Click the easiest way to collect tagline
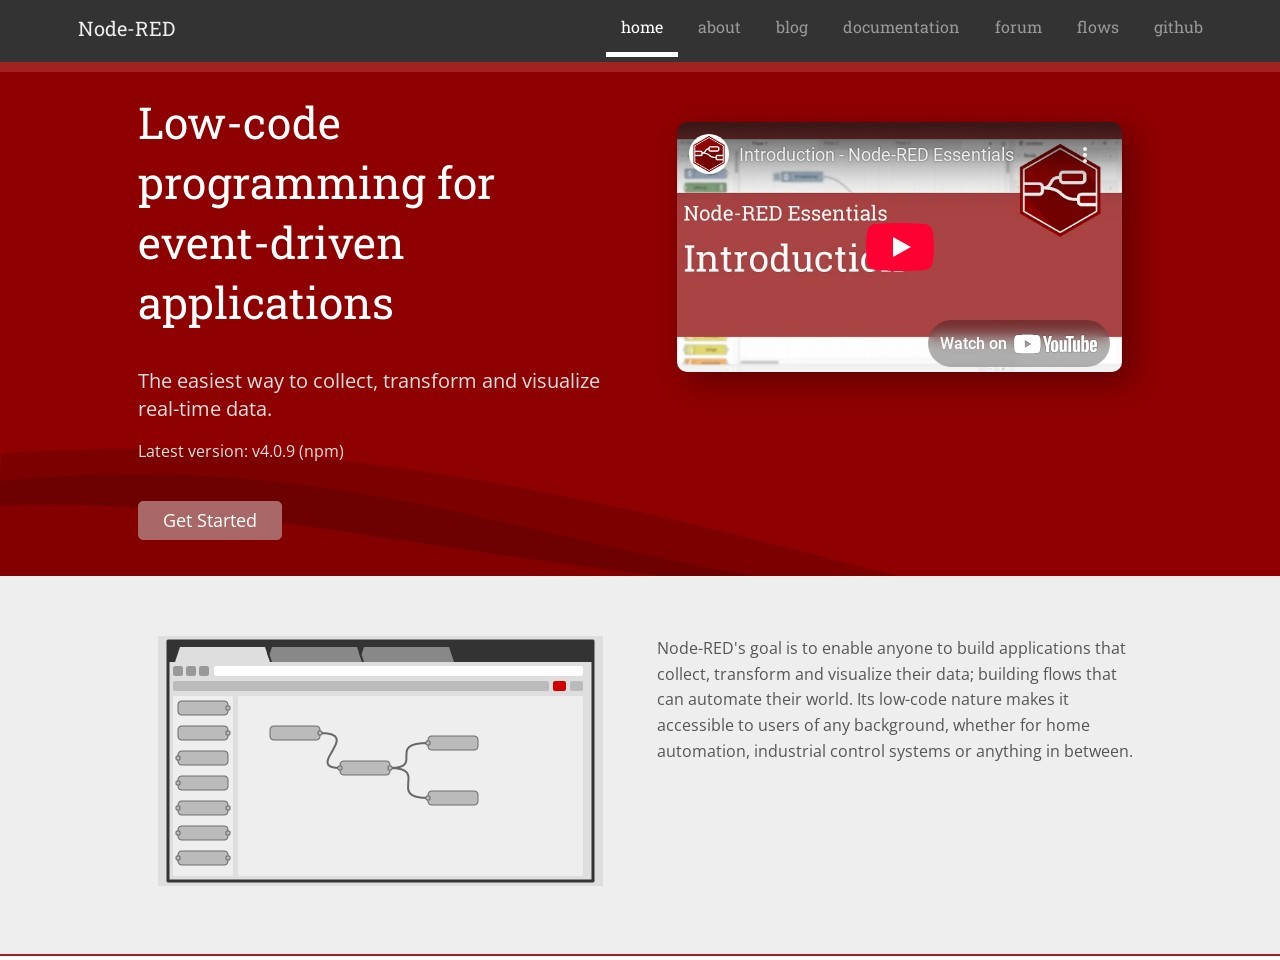The image size is (1280, 960). pos(369,395)
